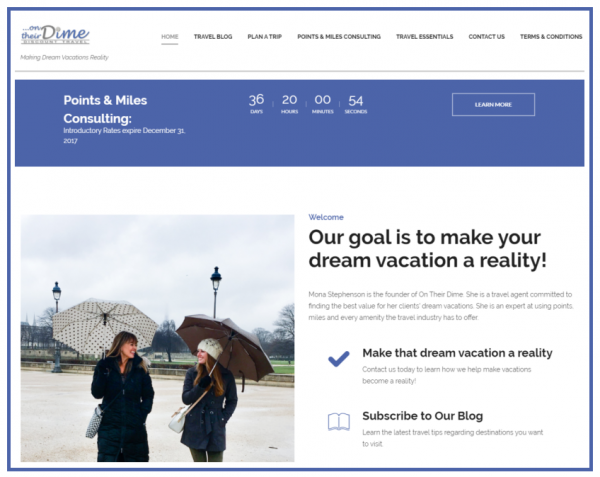This screenshot has width=600, height=477.
Task: Click the "Points & Miles Consulting:" banner heading
Action: pyautogui.click(x=105, y=109)
